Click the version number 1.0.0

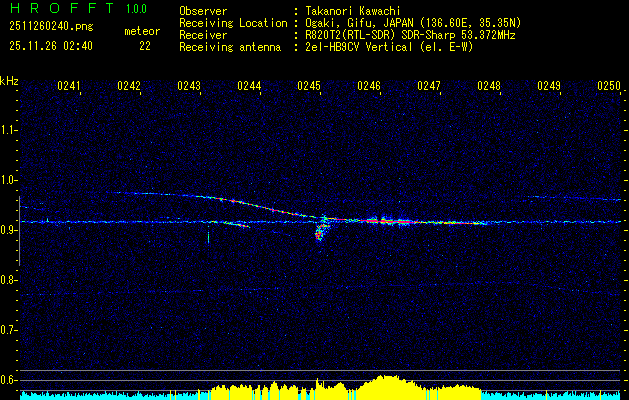coord(136,9)
